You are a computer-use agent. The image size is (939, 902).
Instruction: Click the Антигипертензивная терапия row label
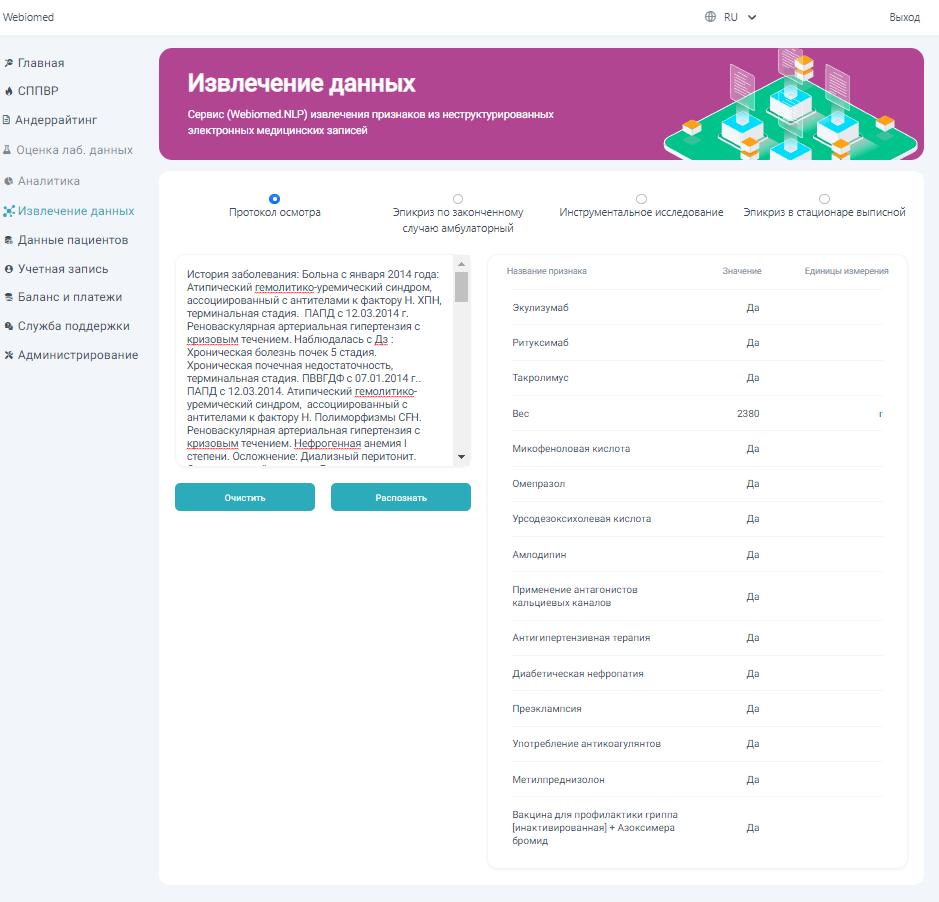(581, 638)
